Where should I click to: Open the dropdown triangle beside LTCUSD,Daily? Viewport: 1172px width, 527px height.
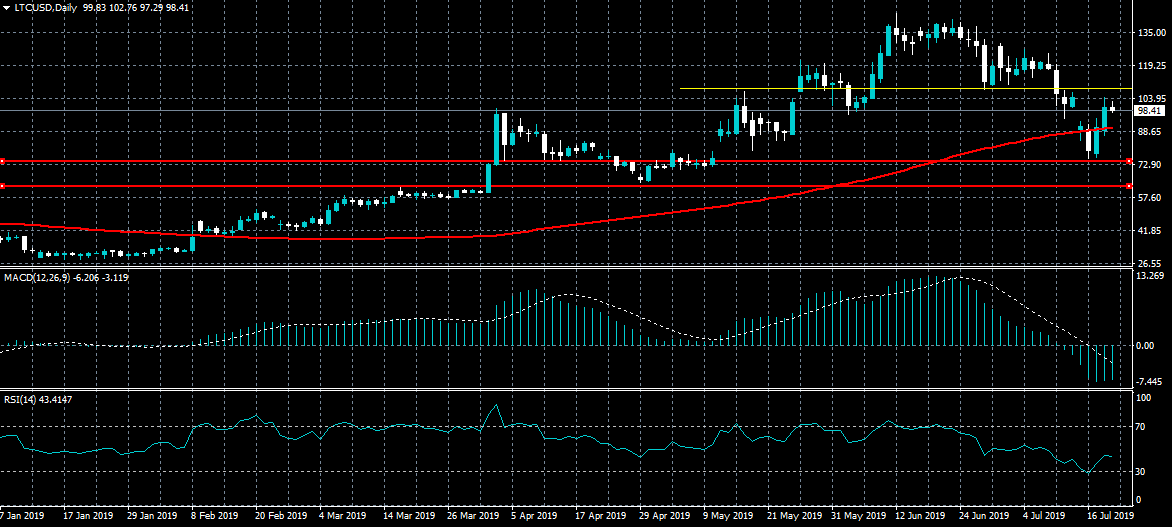coord(7,6)
